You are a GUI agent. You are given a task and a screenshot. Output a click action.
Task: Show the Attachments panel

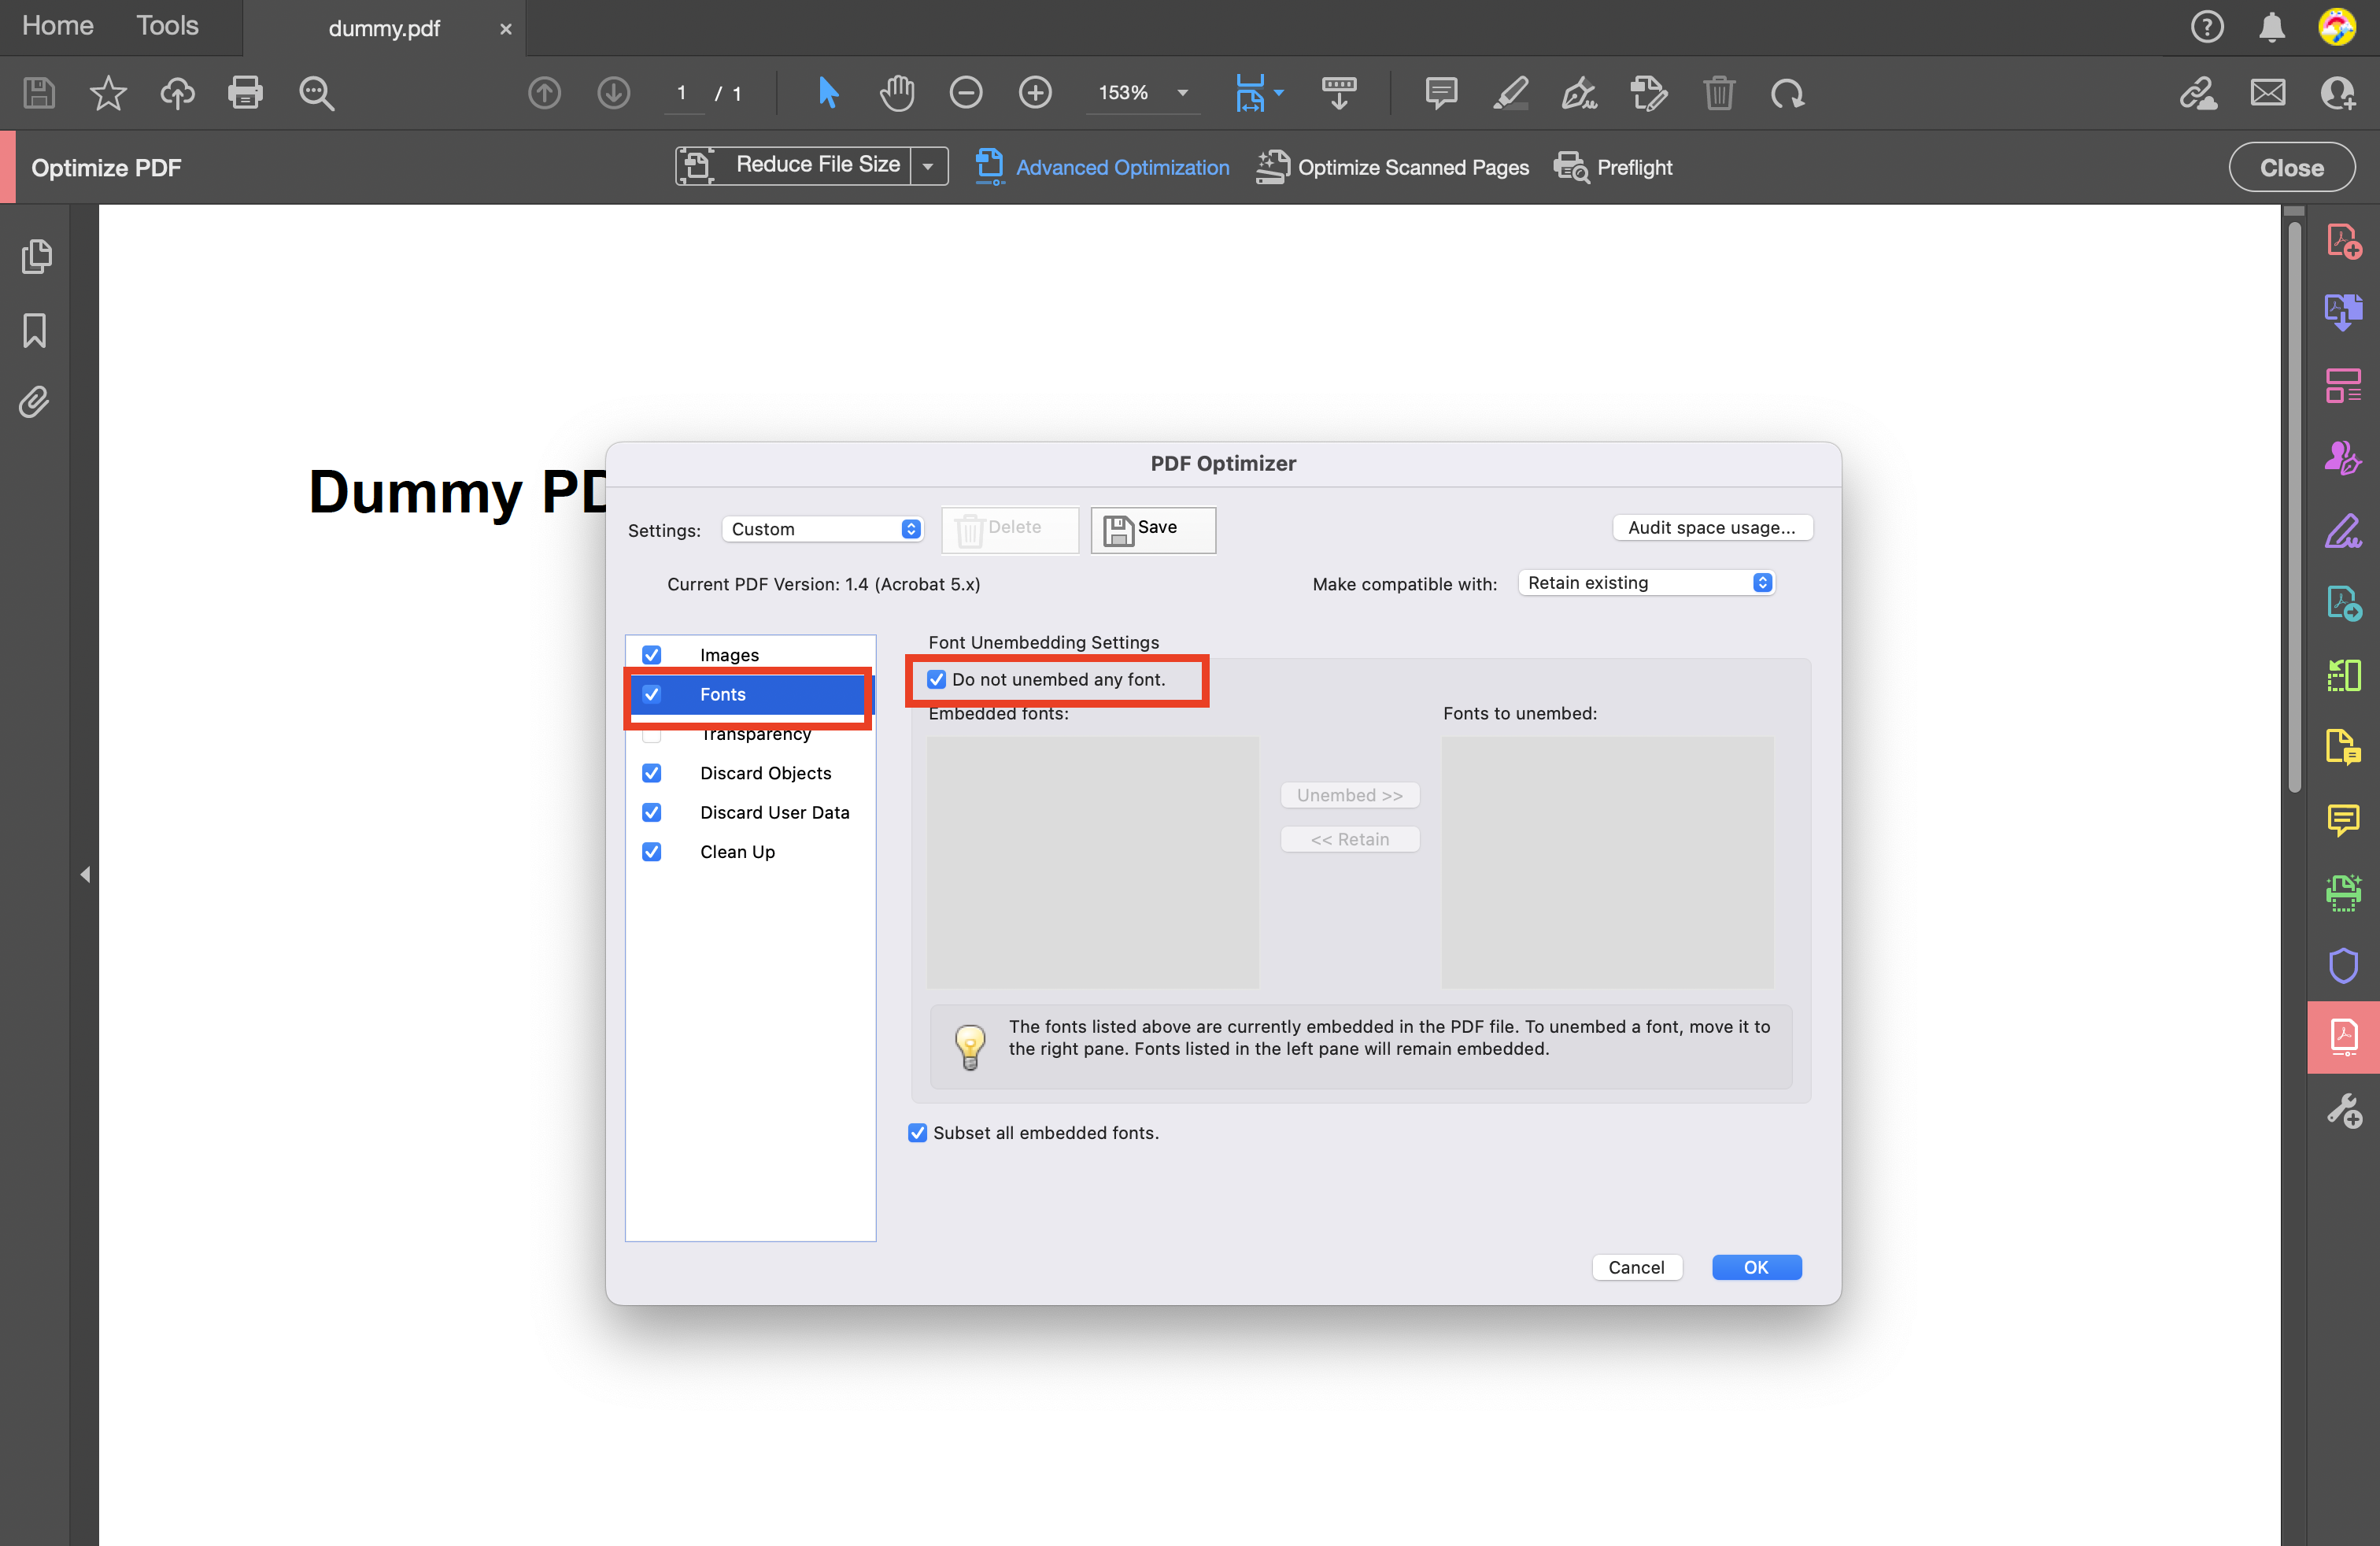[34, 401]
